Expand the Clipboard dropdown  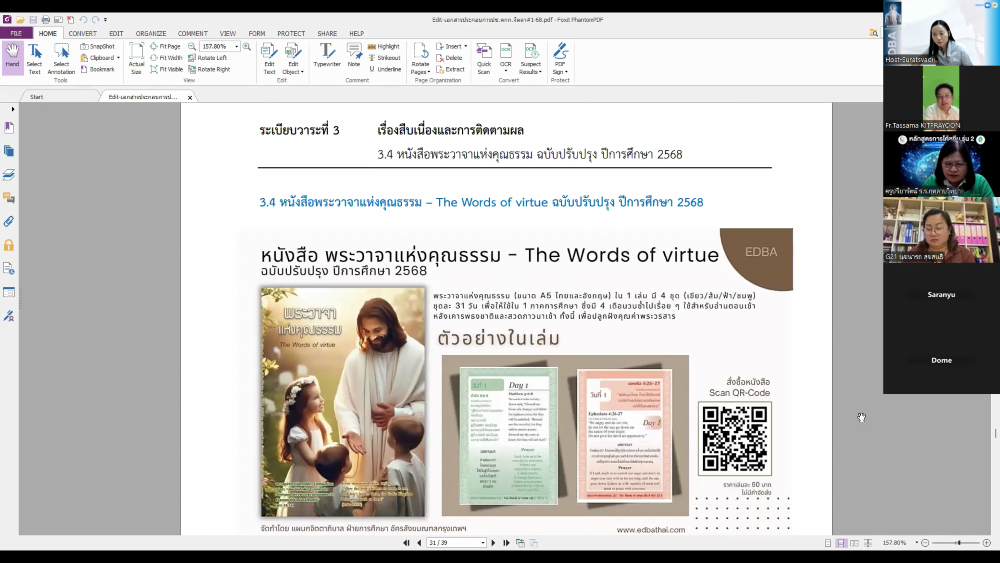(118, 58)
